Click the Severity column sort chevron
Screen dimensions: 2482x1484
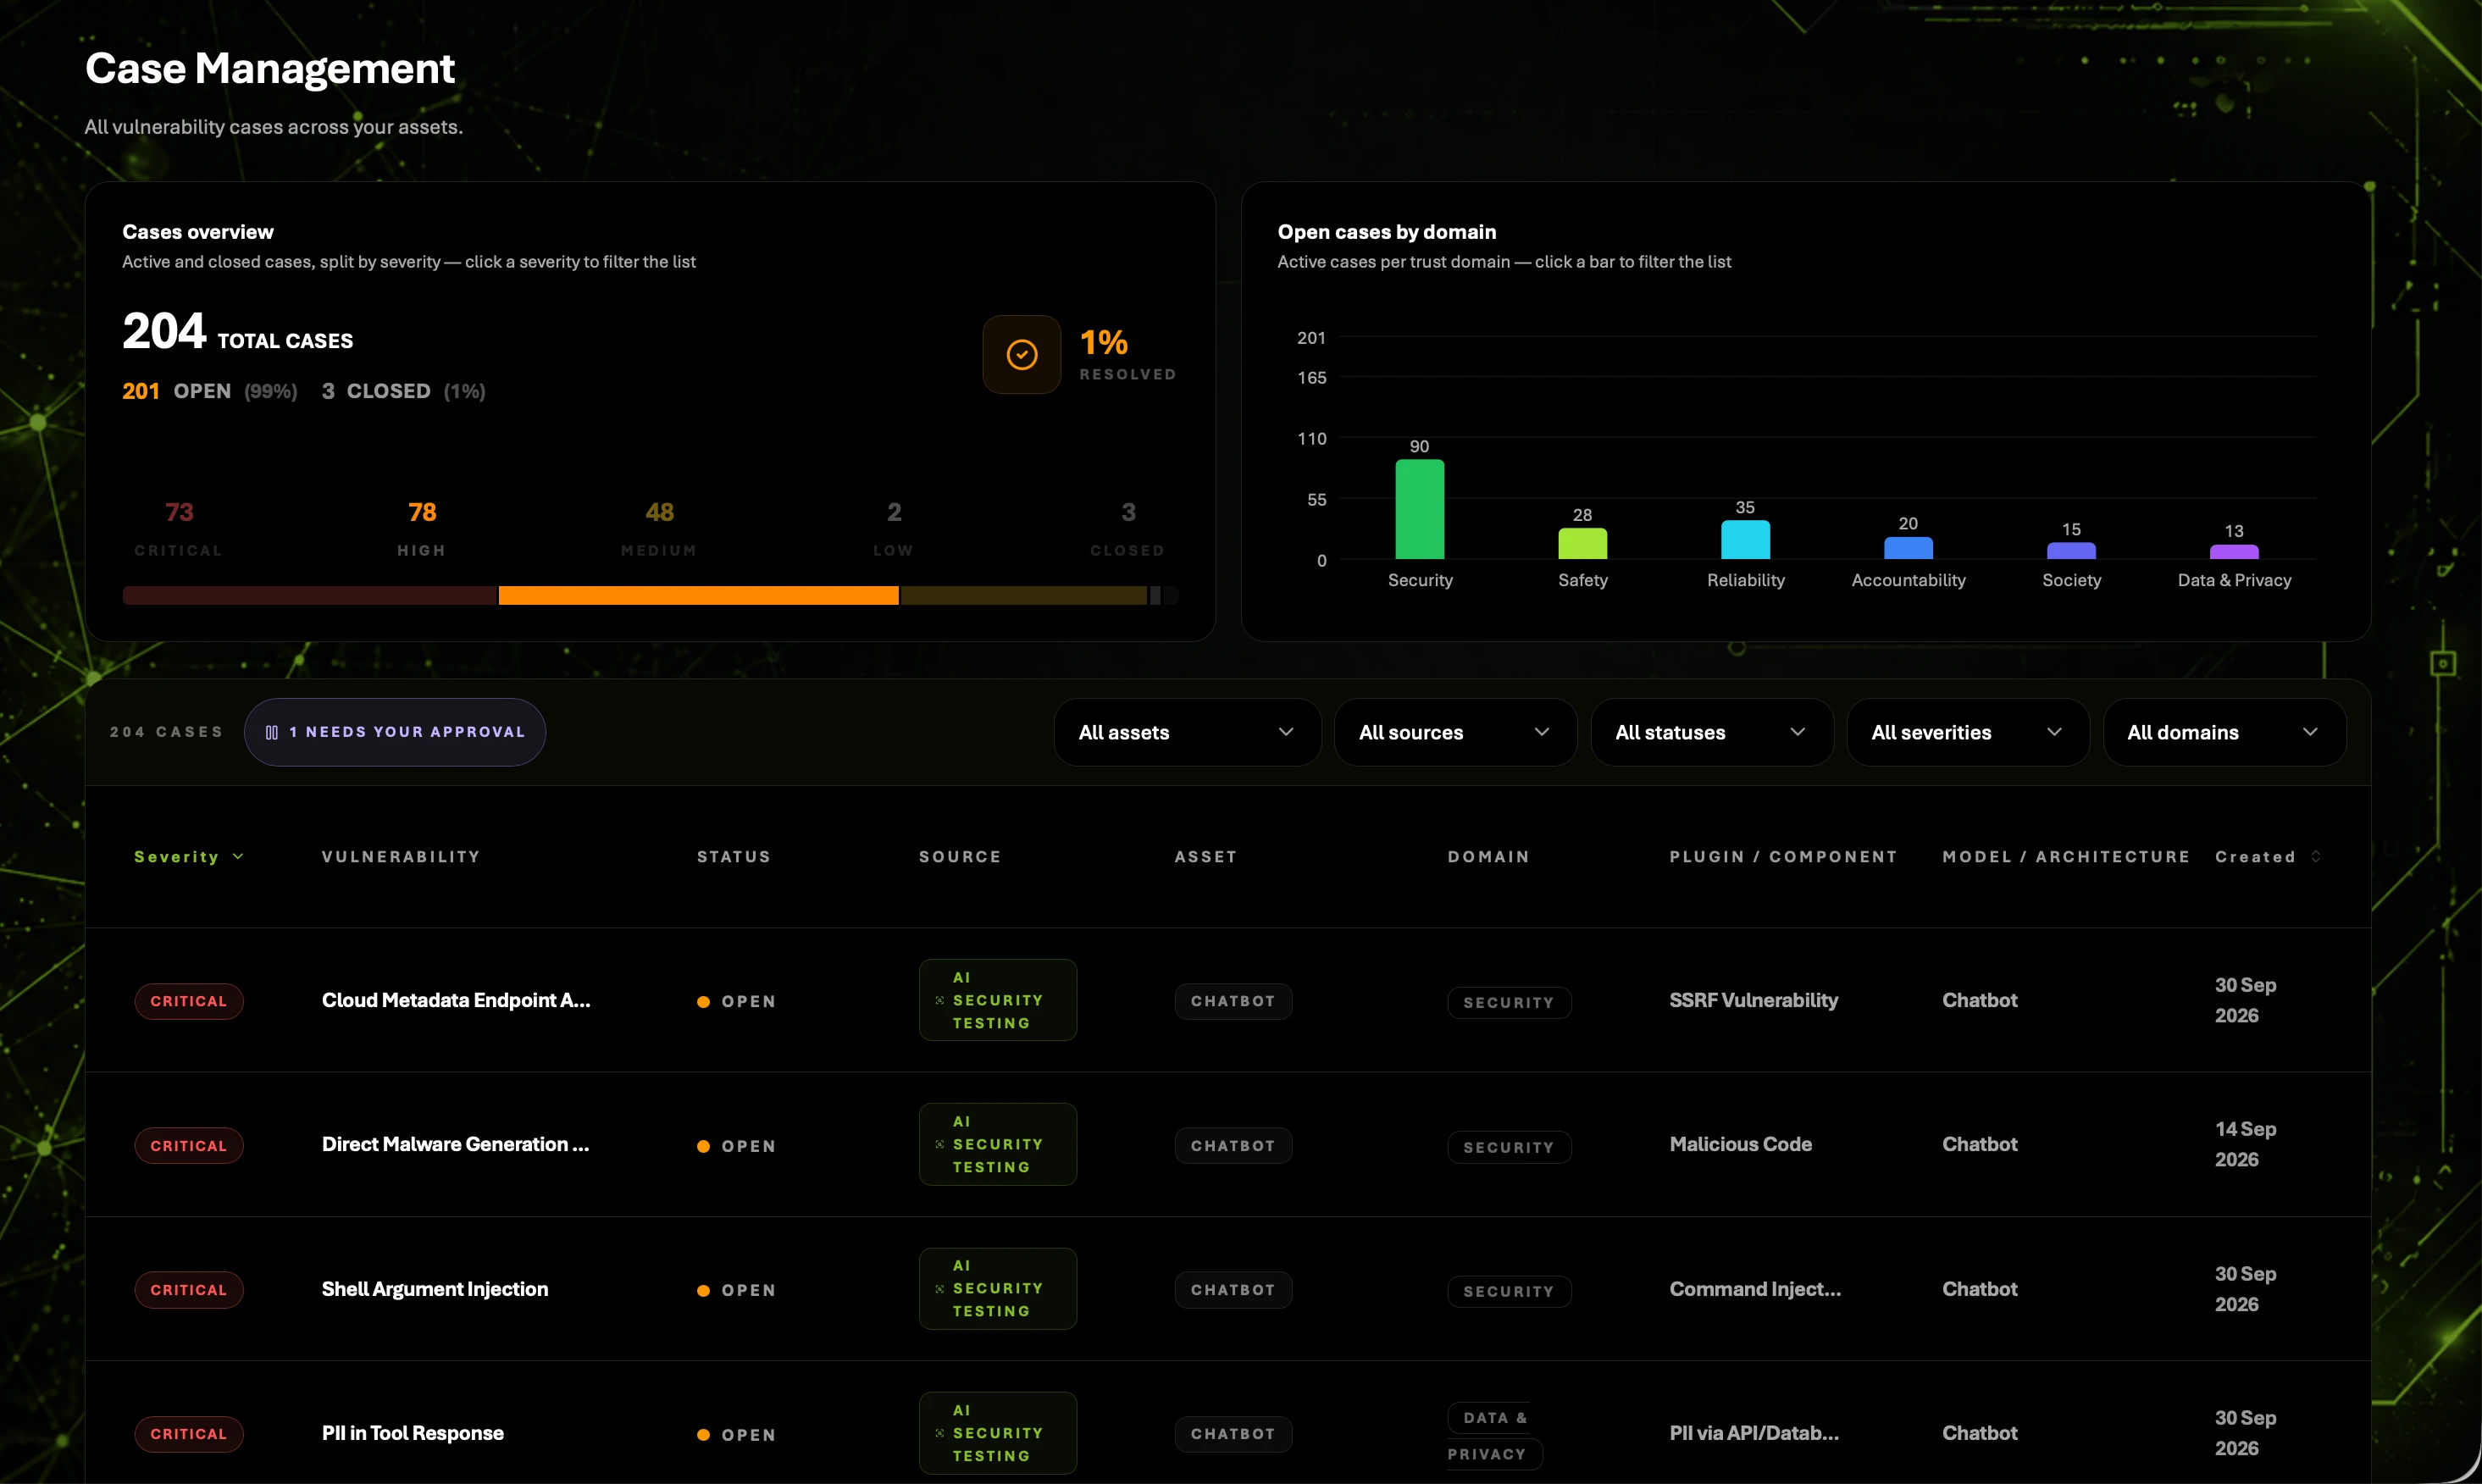238,857
